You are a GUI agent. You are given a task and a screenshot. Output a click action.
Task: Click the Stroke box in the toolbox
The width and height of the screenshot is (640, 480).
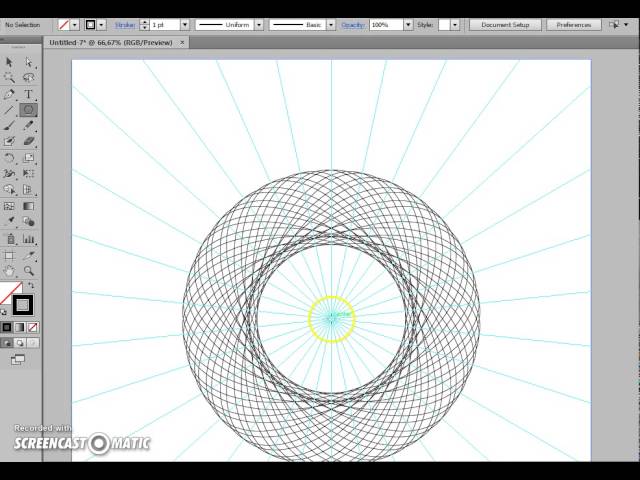click(x=23, y=304)
